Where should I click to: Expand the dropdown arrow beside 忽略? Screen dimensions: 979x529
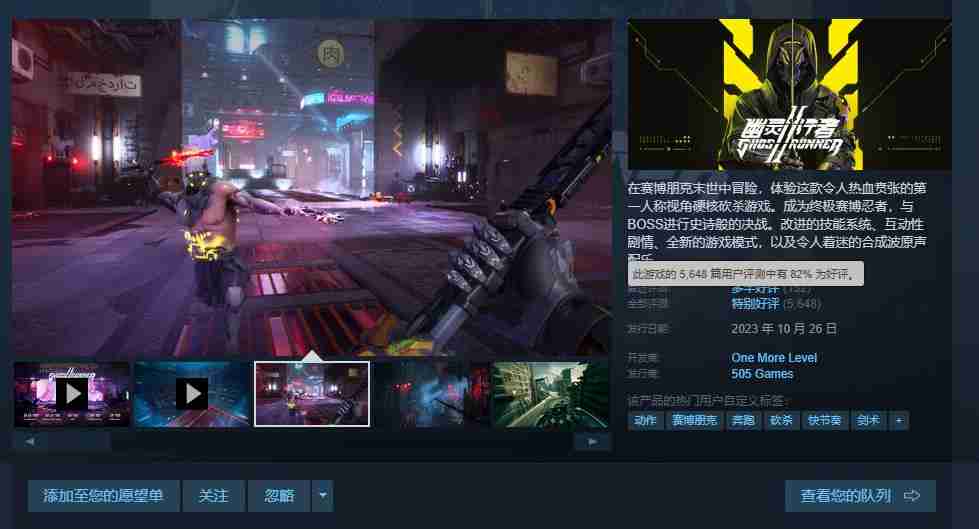323,496
